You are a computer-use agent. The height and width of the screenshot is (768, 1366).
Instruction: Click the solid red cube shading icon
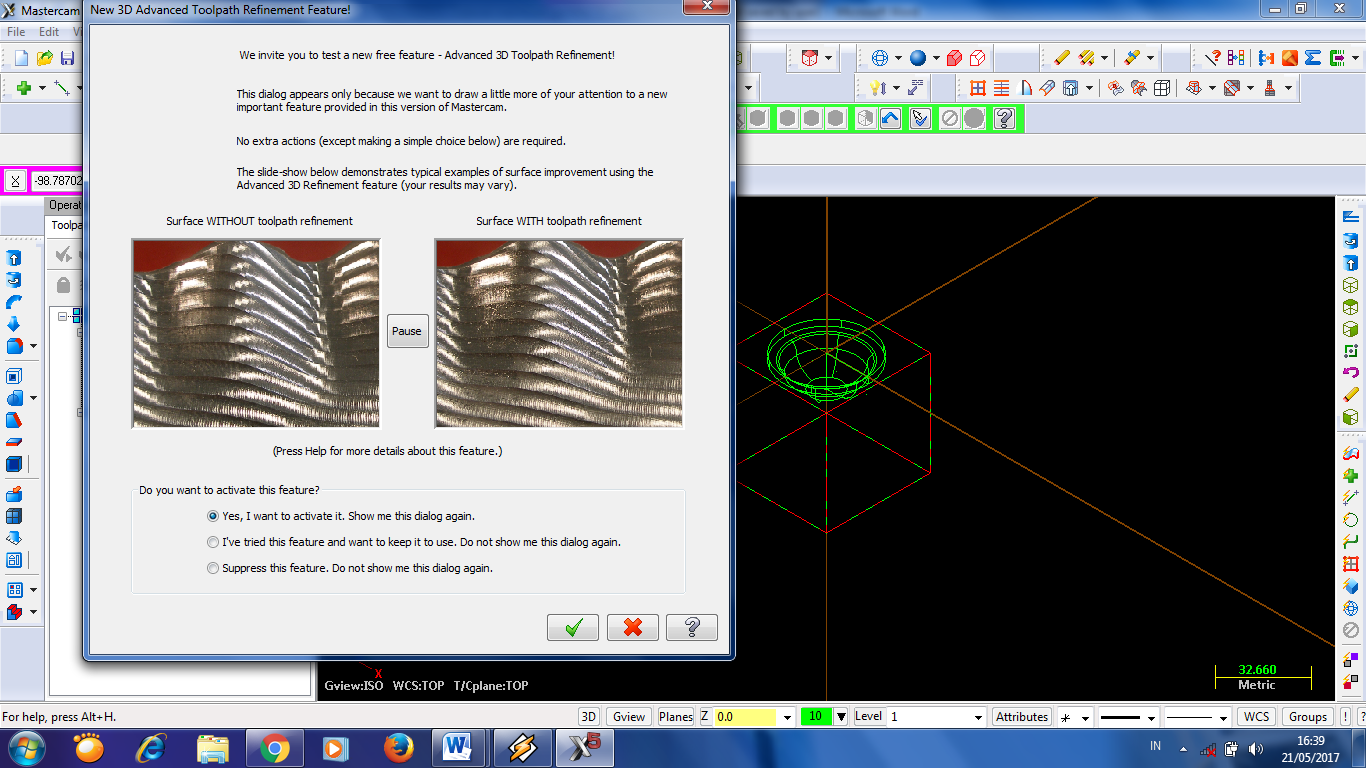pyautogui.click(x=954, y=58)
